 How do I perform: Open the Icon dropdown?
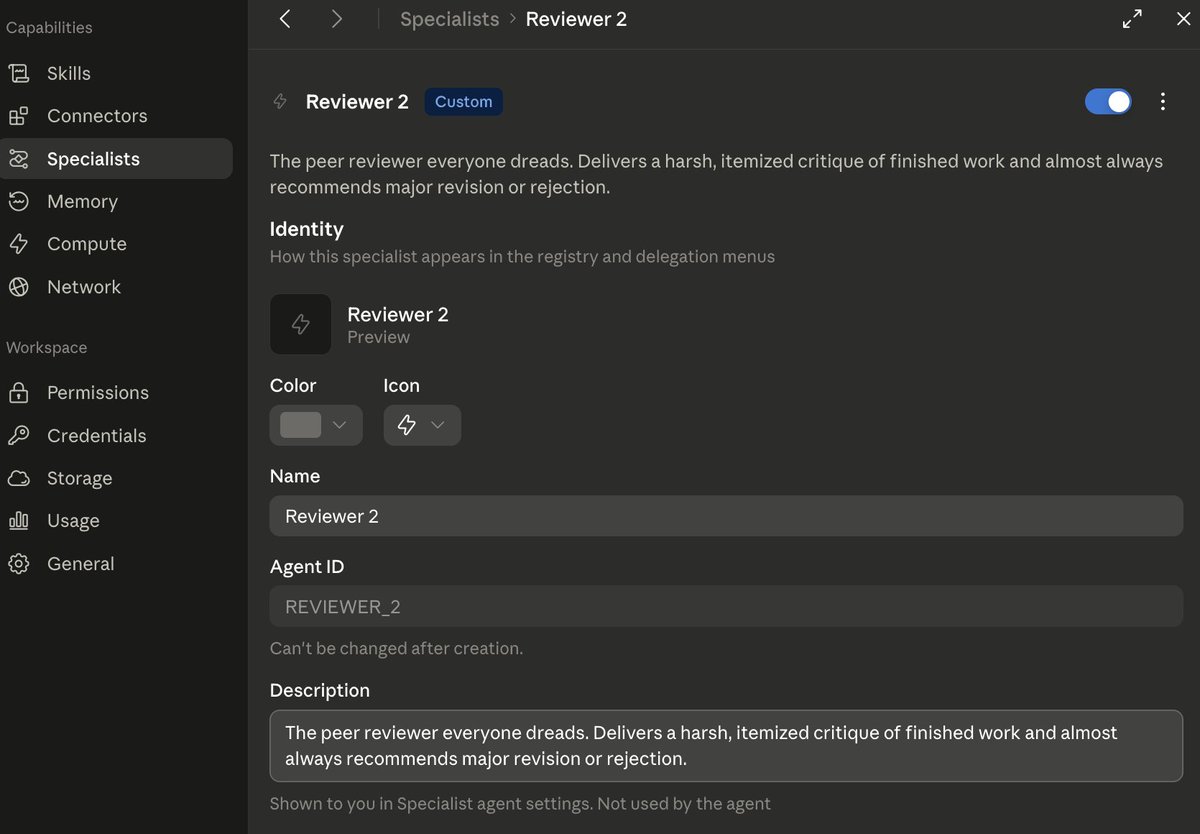click(x=422, y=425)
